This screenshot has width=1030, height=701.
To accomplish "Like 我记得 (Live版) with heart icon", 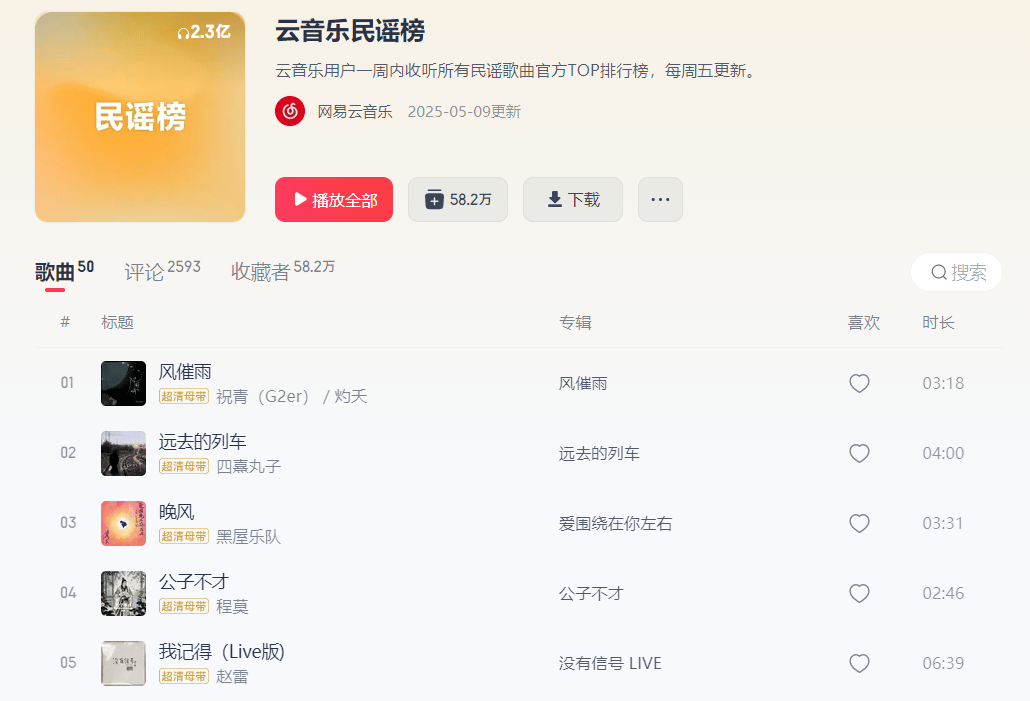I will tap(859, 663).
